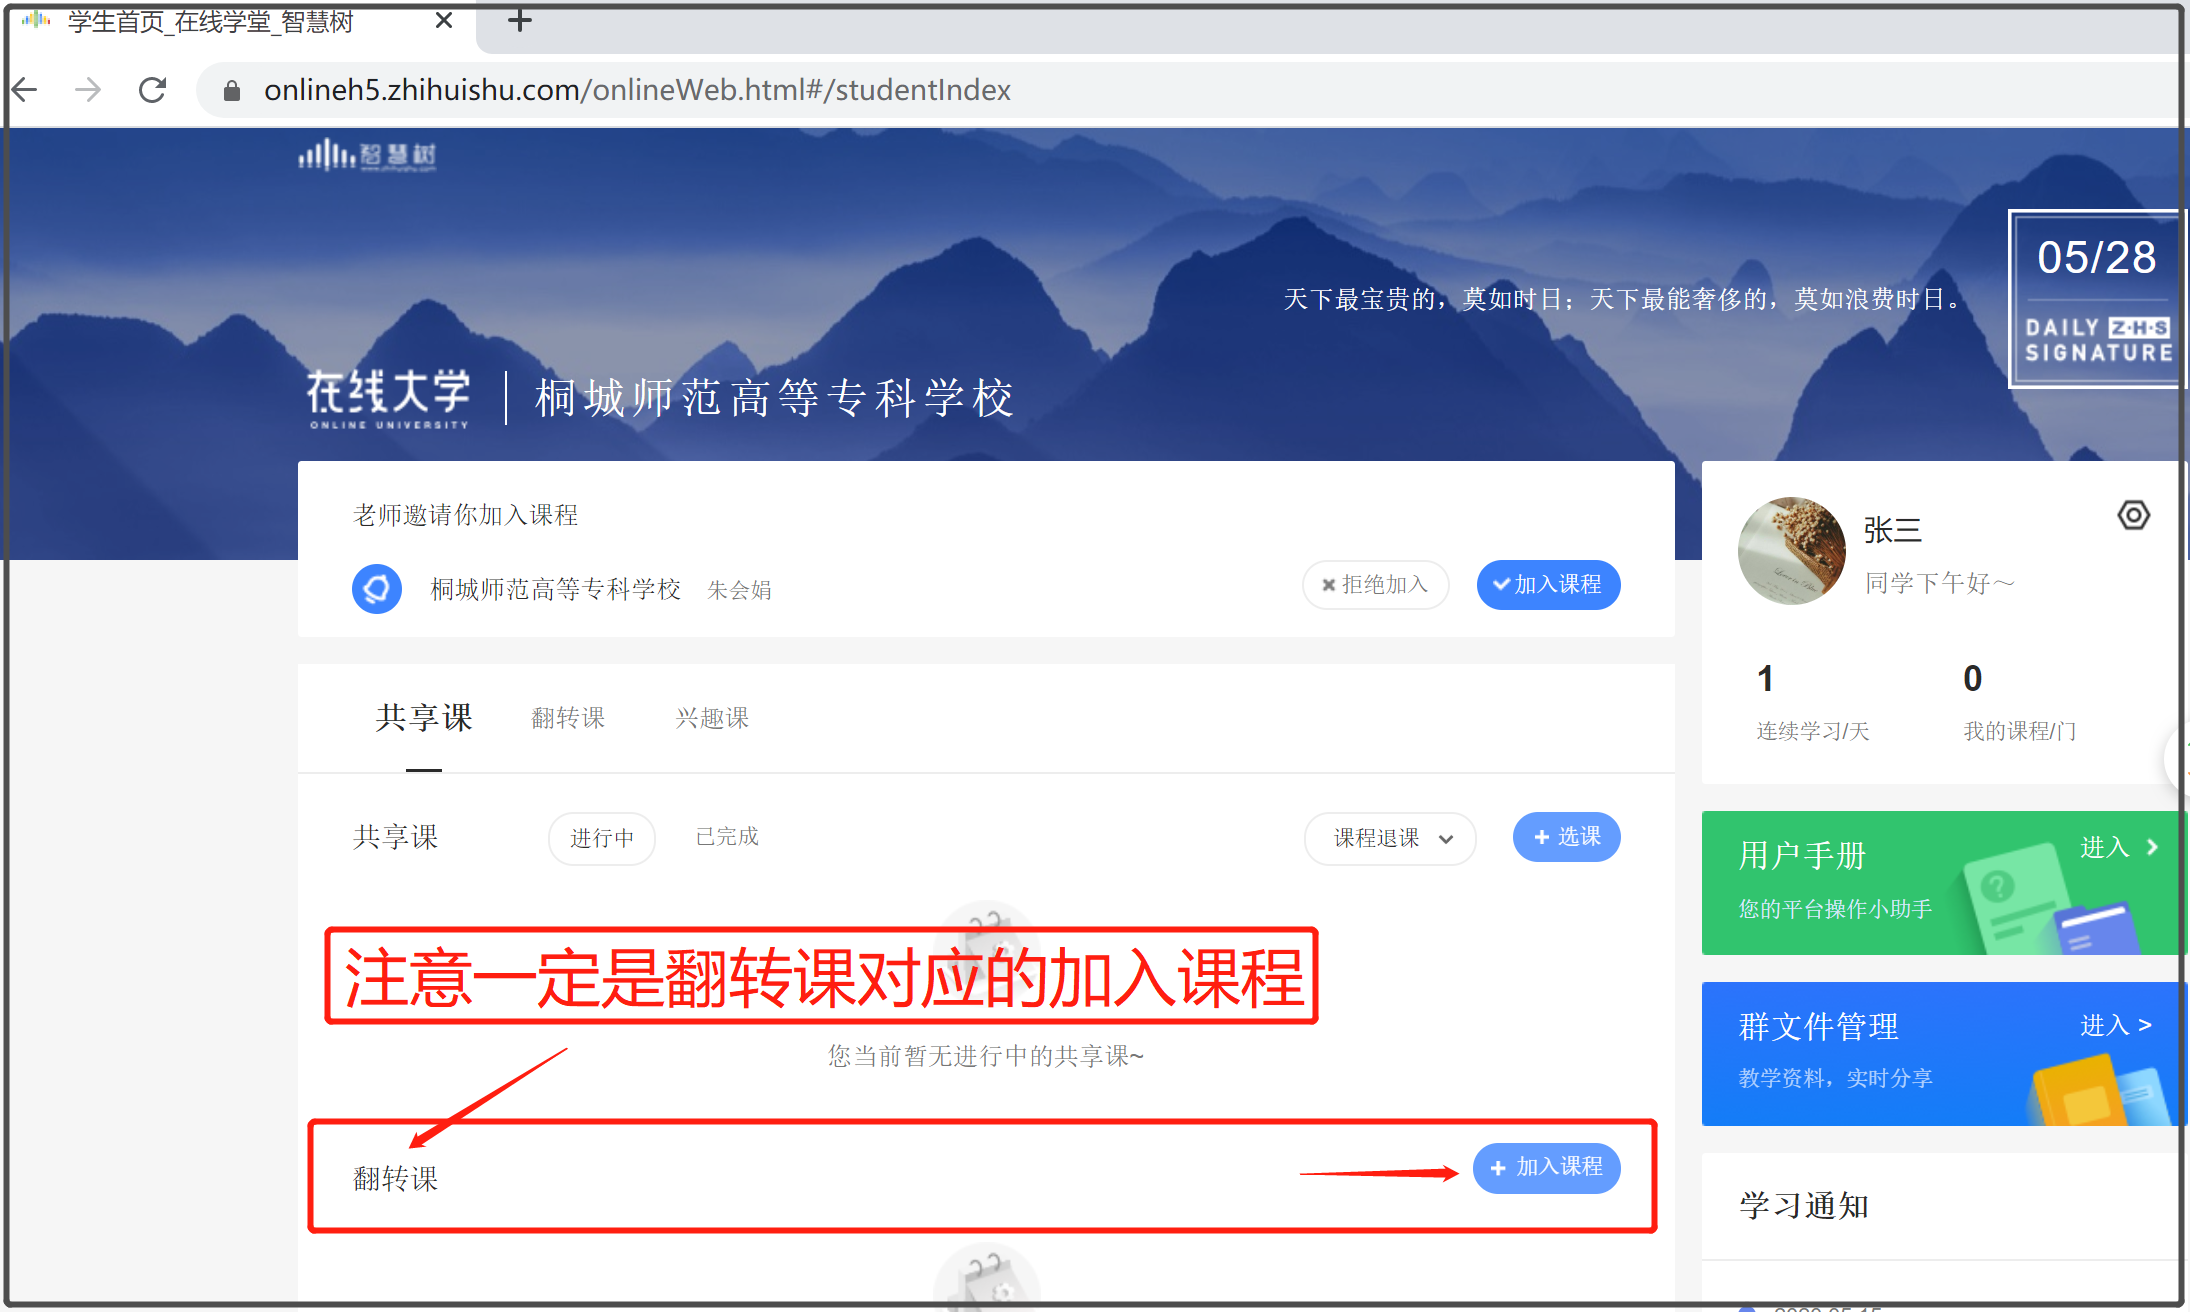The image size is (2190, 1312).
Task: Click the browser forward arrow
Action: pyautogui.click(x=88, y=90)
